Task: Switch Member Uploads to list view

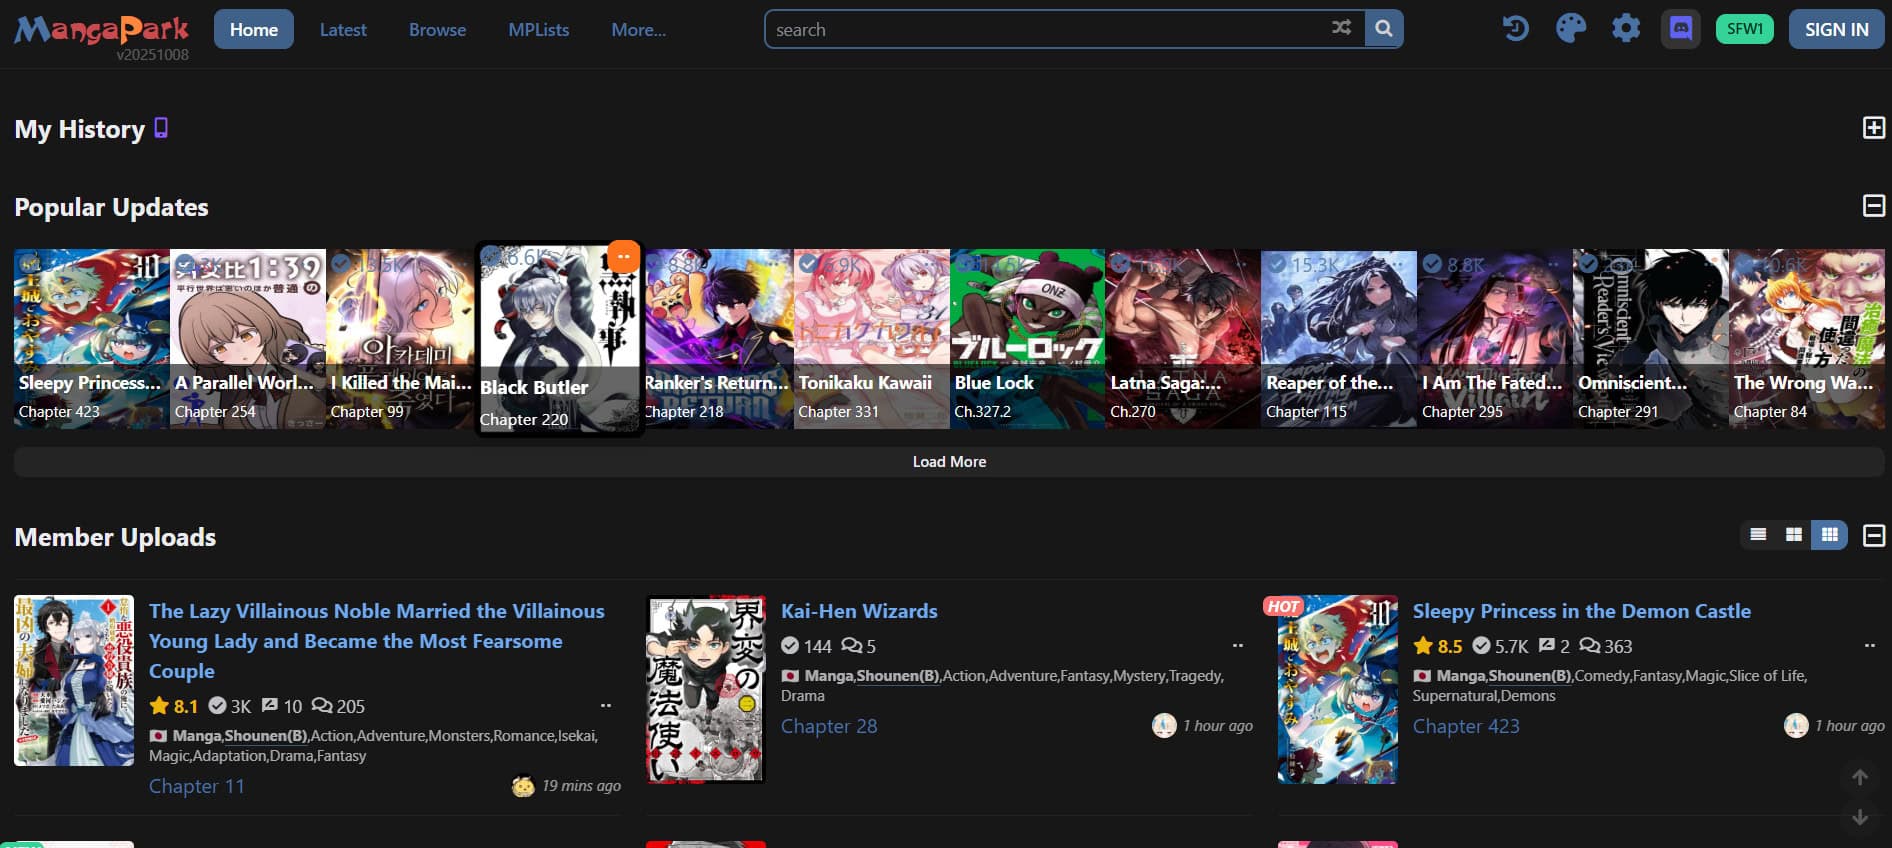Action: (x=1758, y=535)
